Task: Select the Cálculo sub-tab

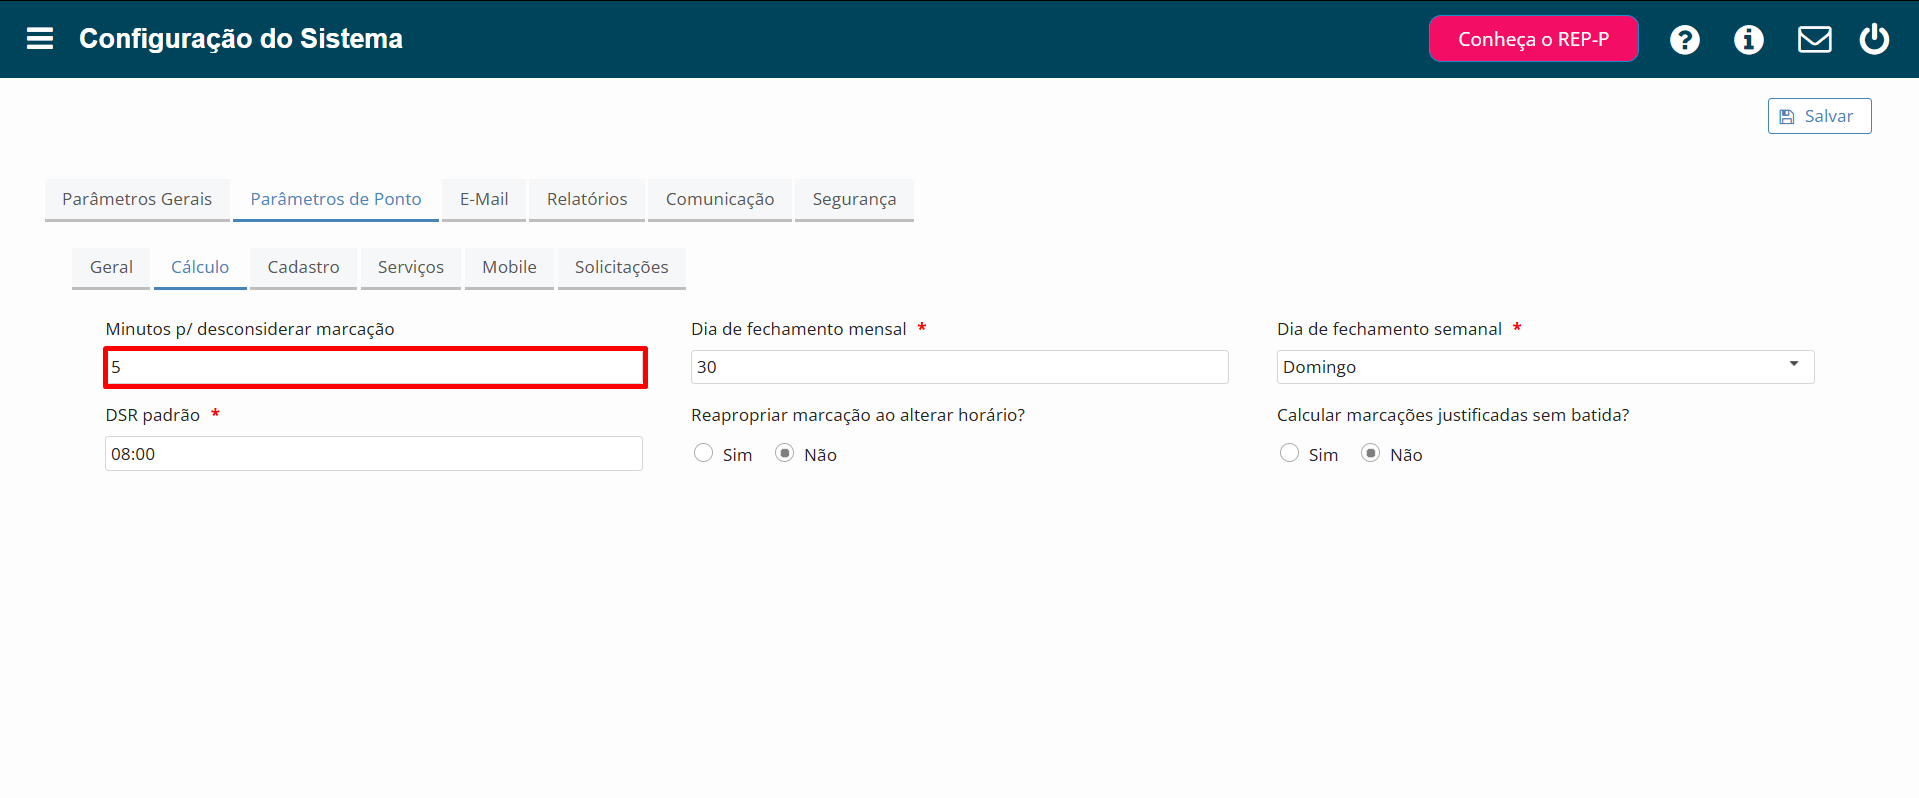Action: [x=200, y=267]
